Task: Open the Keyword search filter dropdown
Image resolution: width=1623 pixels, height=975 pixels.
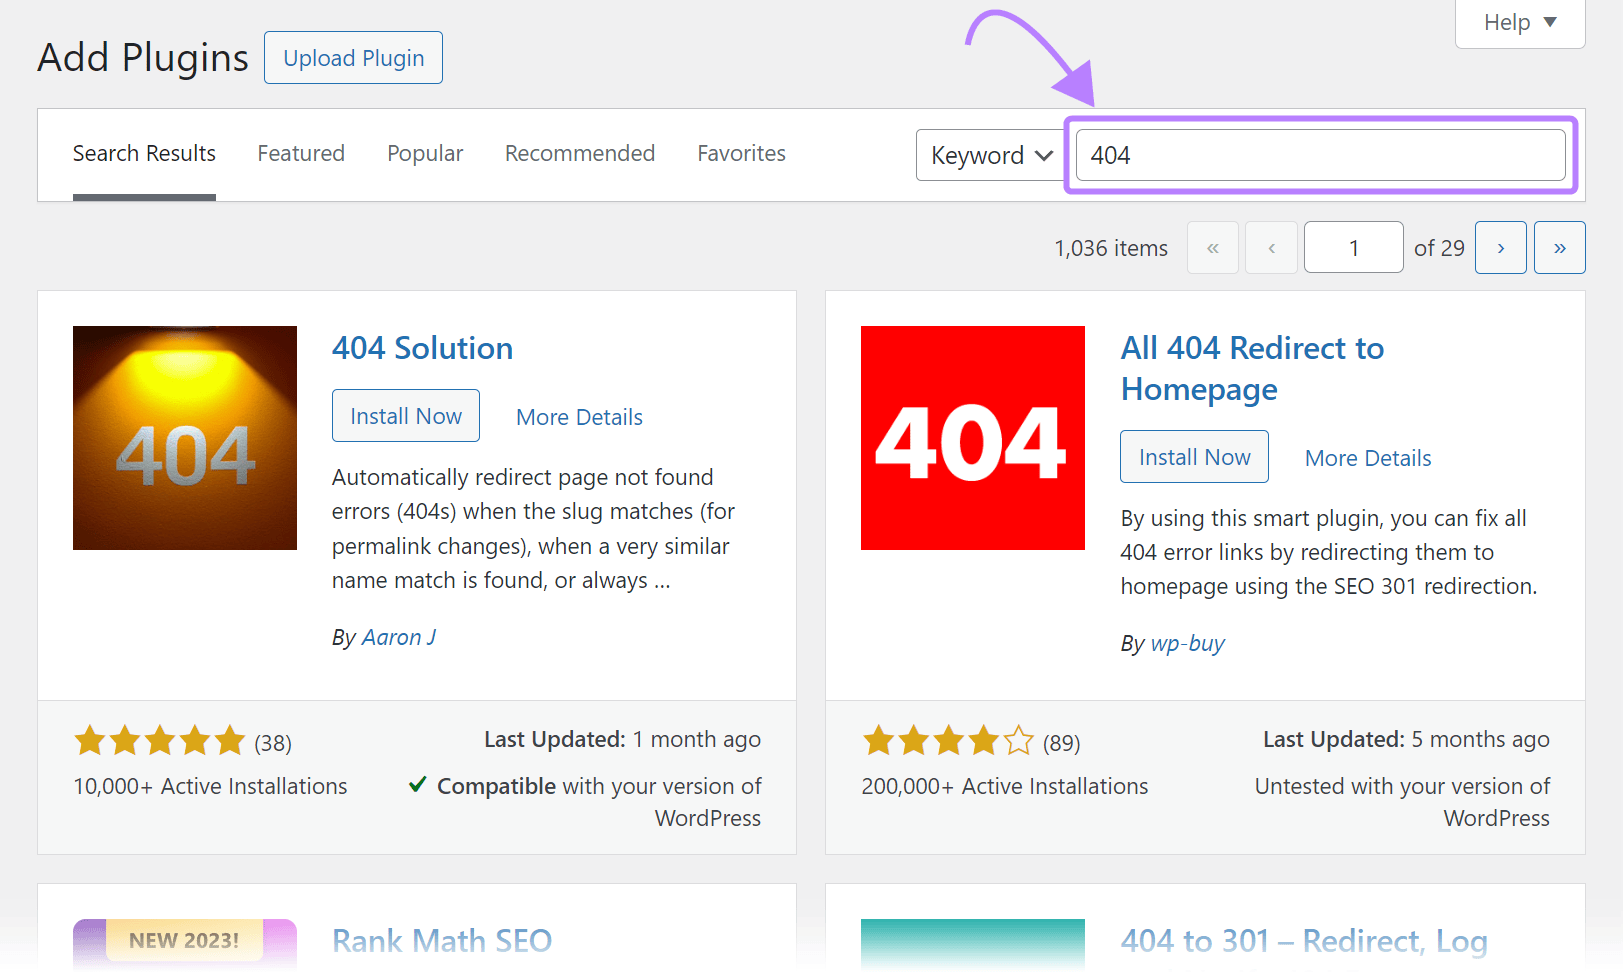Action: pos(989,155)
